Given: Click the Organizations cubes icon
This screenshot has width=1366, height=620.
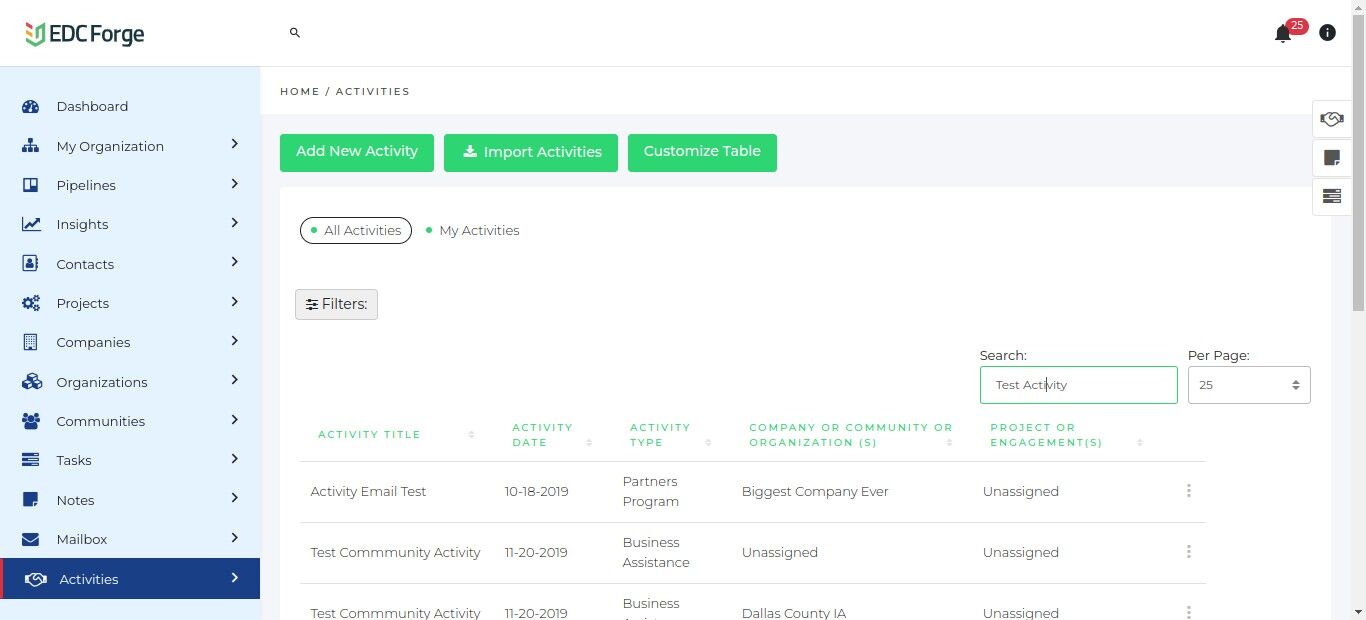Looking at the screenshot, I should 31,382.
